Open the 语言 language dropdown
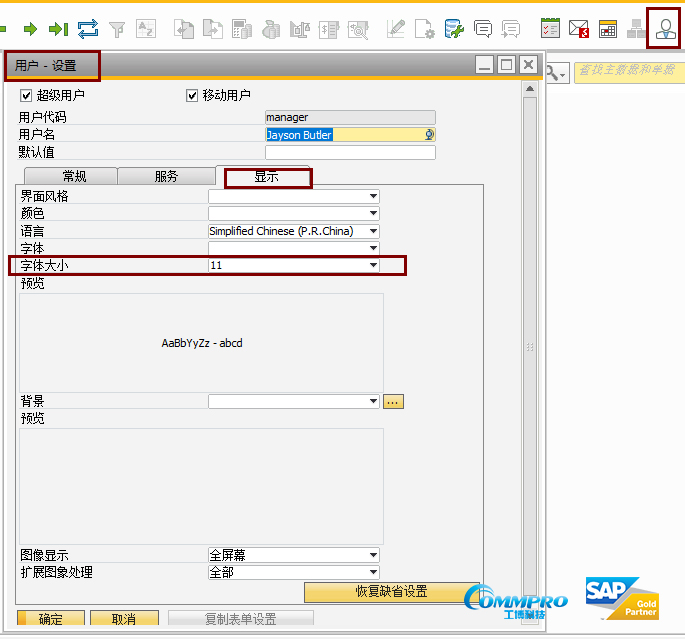Image resolution: width=685 pixels, height=639 pixels. [373, 231]
